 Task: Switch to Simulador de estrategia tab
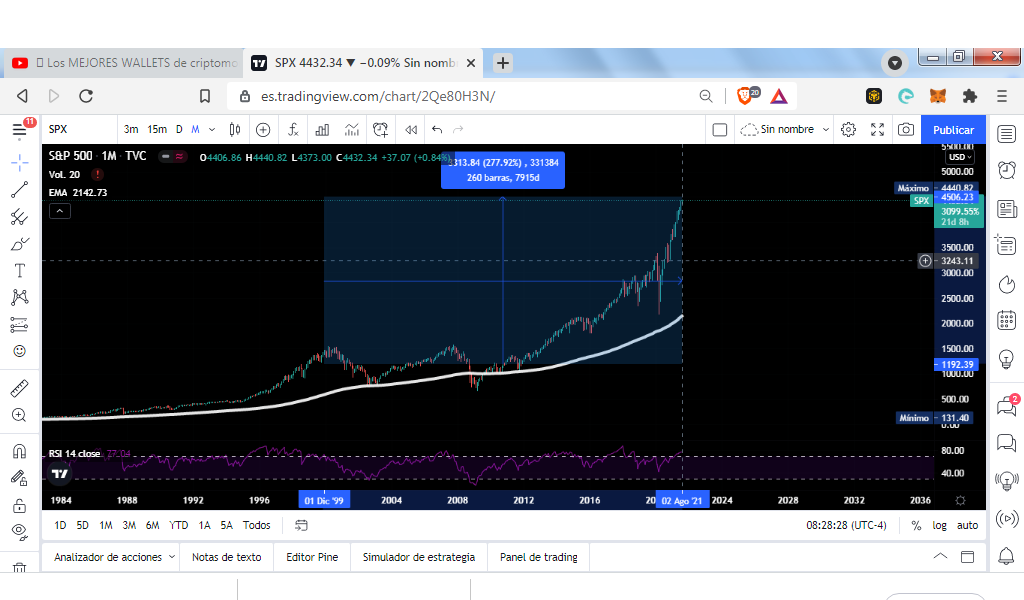(x=419, y=557)
